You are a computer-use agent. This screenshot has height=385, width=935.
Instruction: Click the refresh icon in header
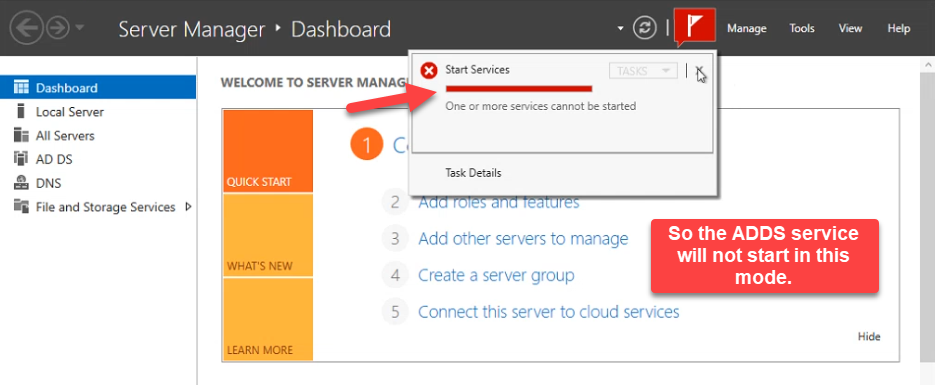(x=644, y=28)
